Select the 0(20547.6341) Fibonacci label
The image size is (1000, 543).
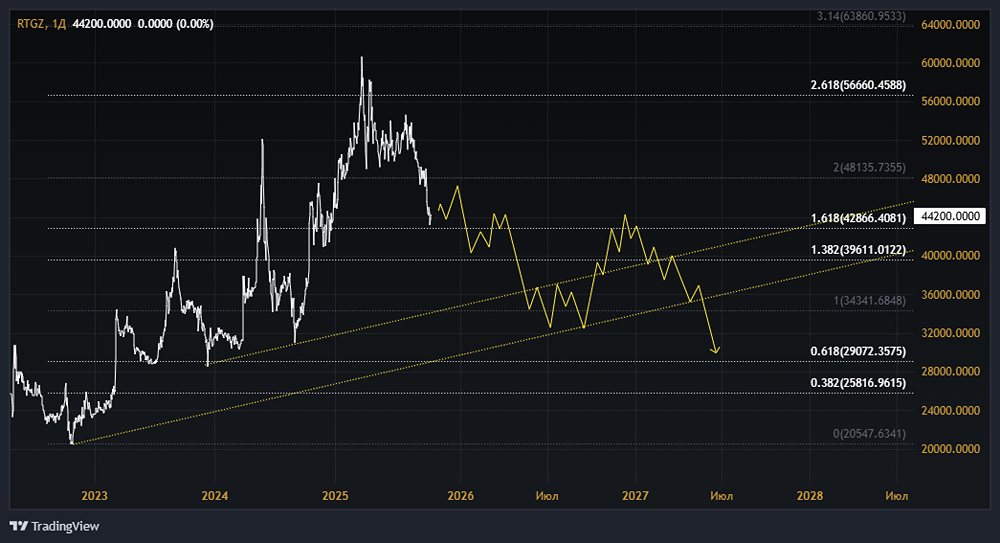click(869, 434)
